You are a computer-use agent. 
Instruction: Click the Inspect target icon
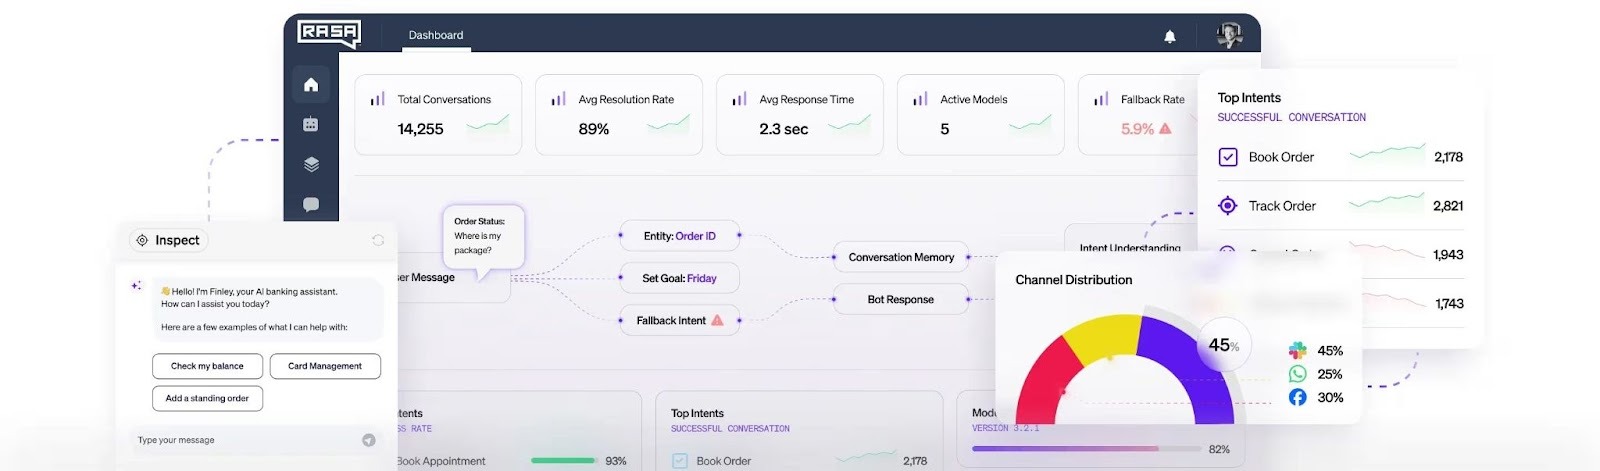pyautogui.click(x=142, y=240)
